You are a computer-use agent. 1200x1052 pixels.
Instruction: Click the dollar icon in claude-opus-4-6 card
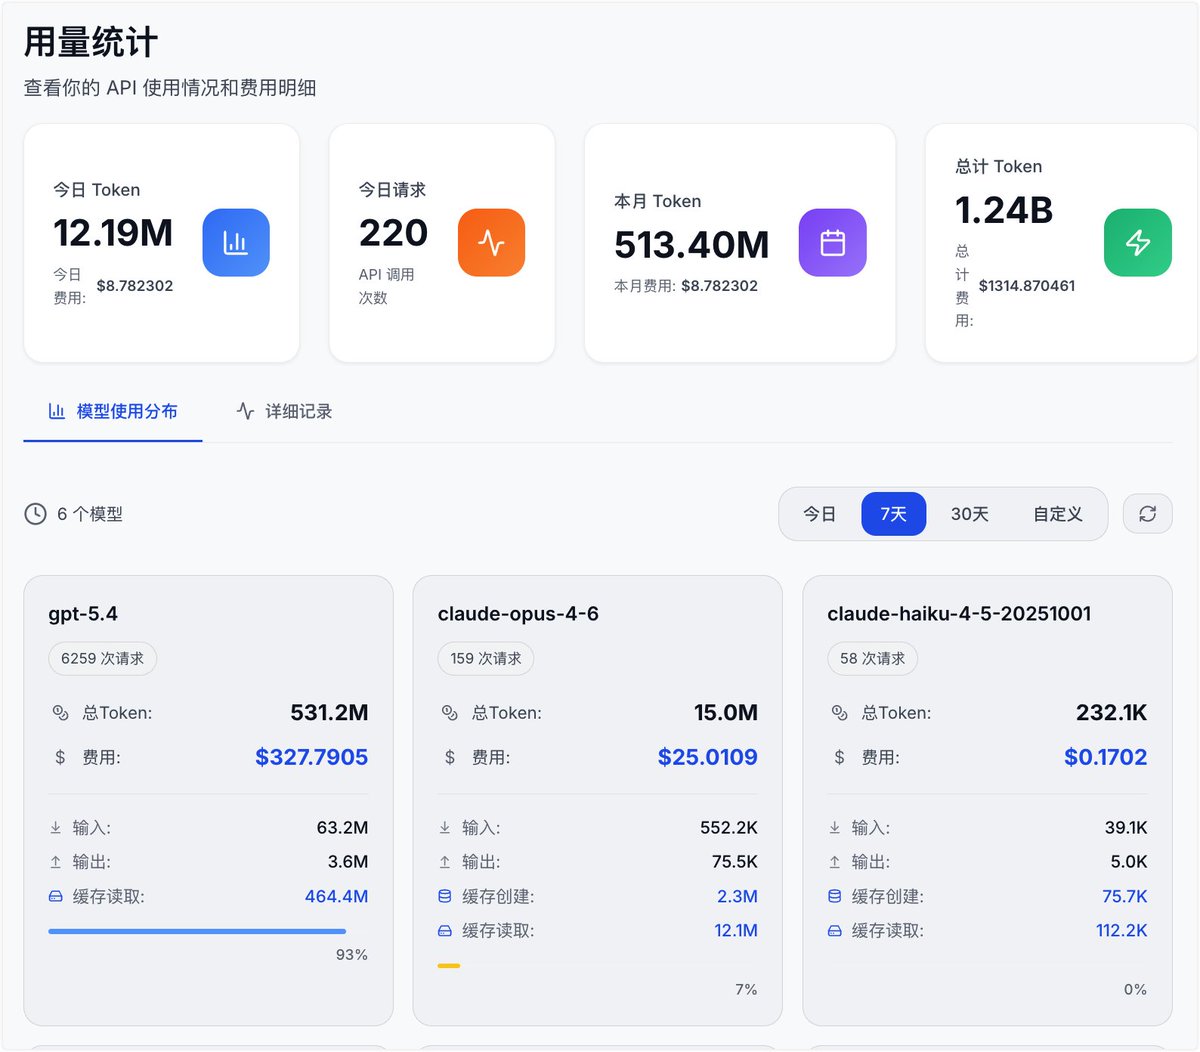coord(450,757)
